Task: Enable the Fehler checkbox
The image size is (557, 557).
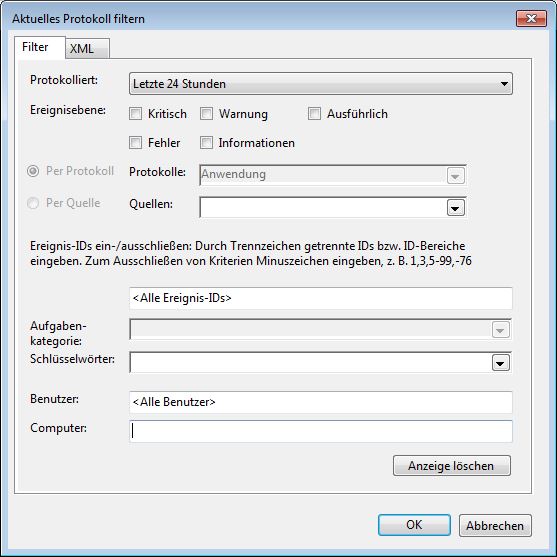Action: click(x=135, y=143)
